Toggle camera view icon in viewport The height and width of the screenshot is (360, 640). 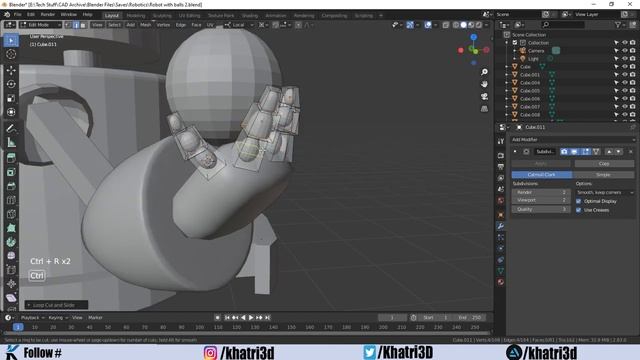click(x=484, y=96)
